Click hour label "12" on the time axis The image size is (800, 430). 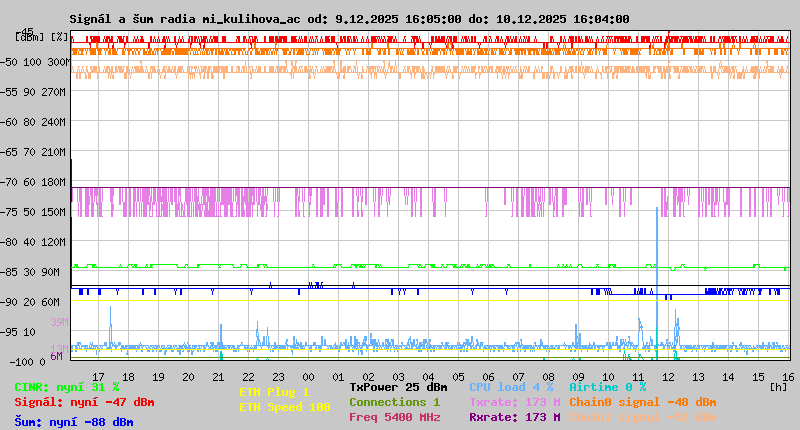[x=668, y=377]
